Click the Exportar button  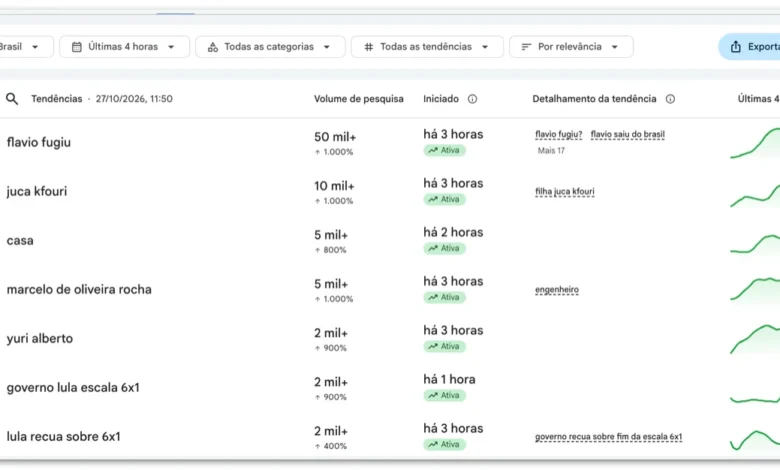(x=749, y=47)
